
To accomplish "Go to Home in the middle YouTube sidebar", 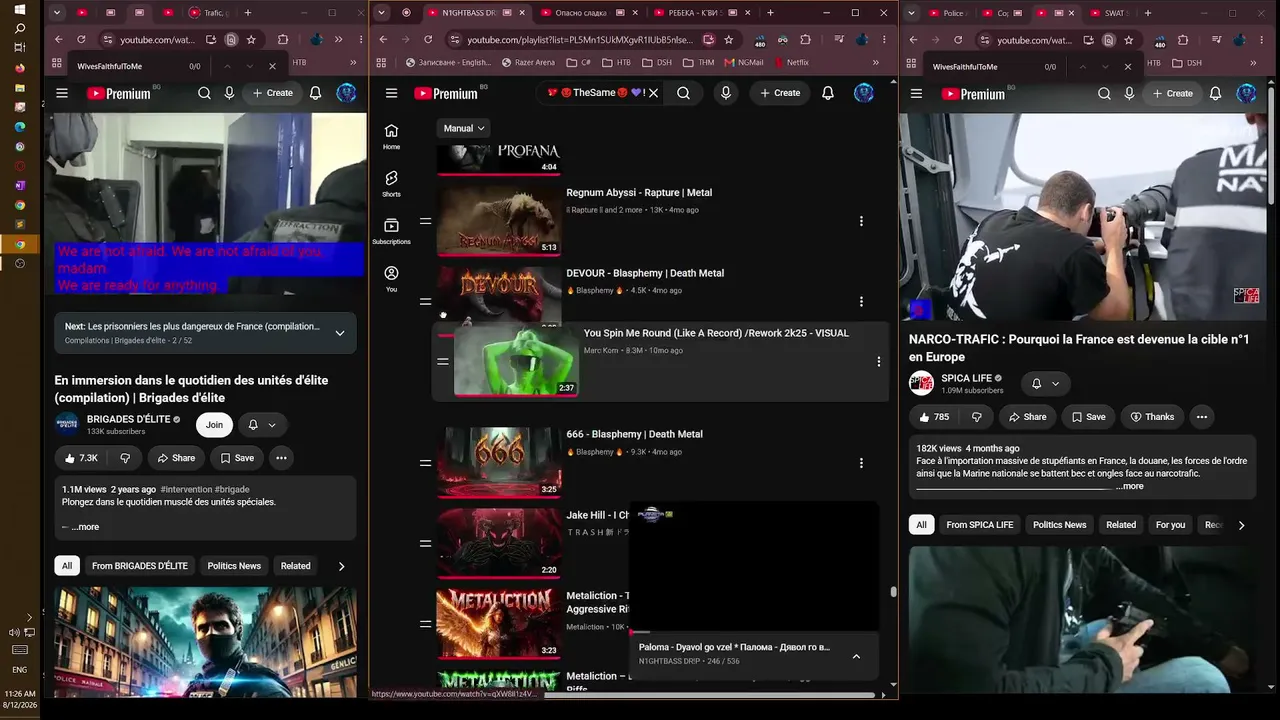I will 391,136.
